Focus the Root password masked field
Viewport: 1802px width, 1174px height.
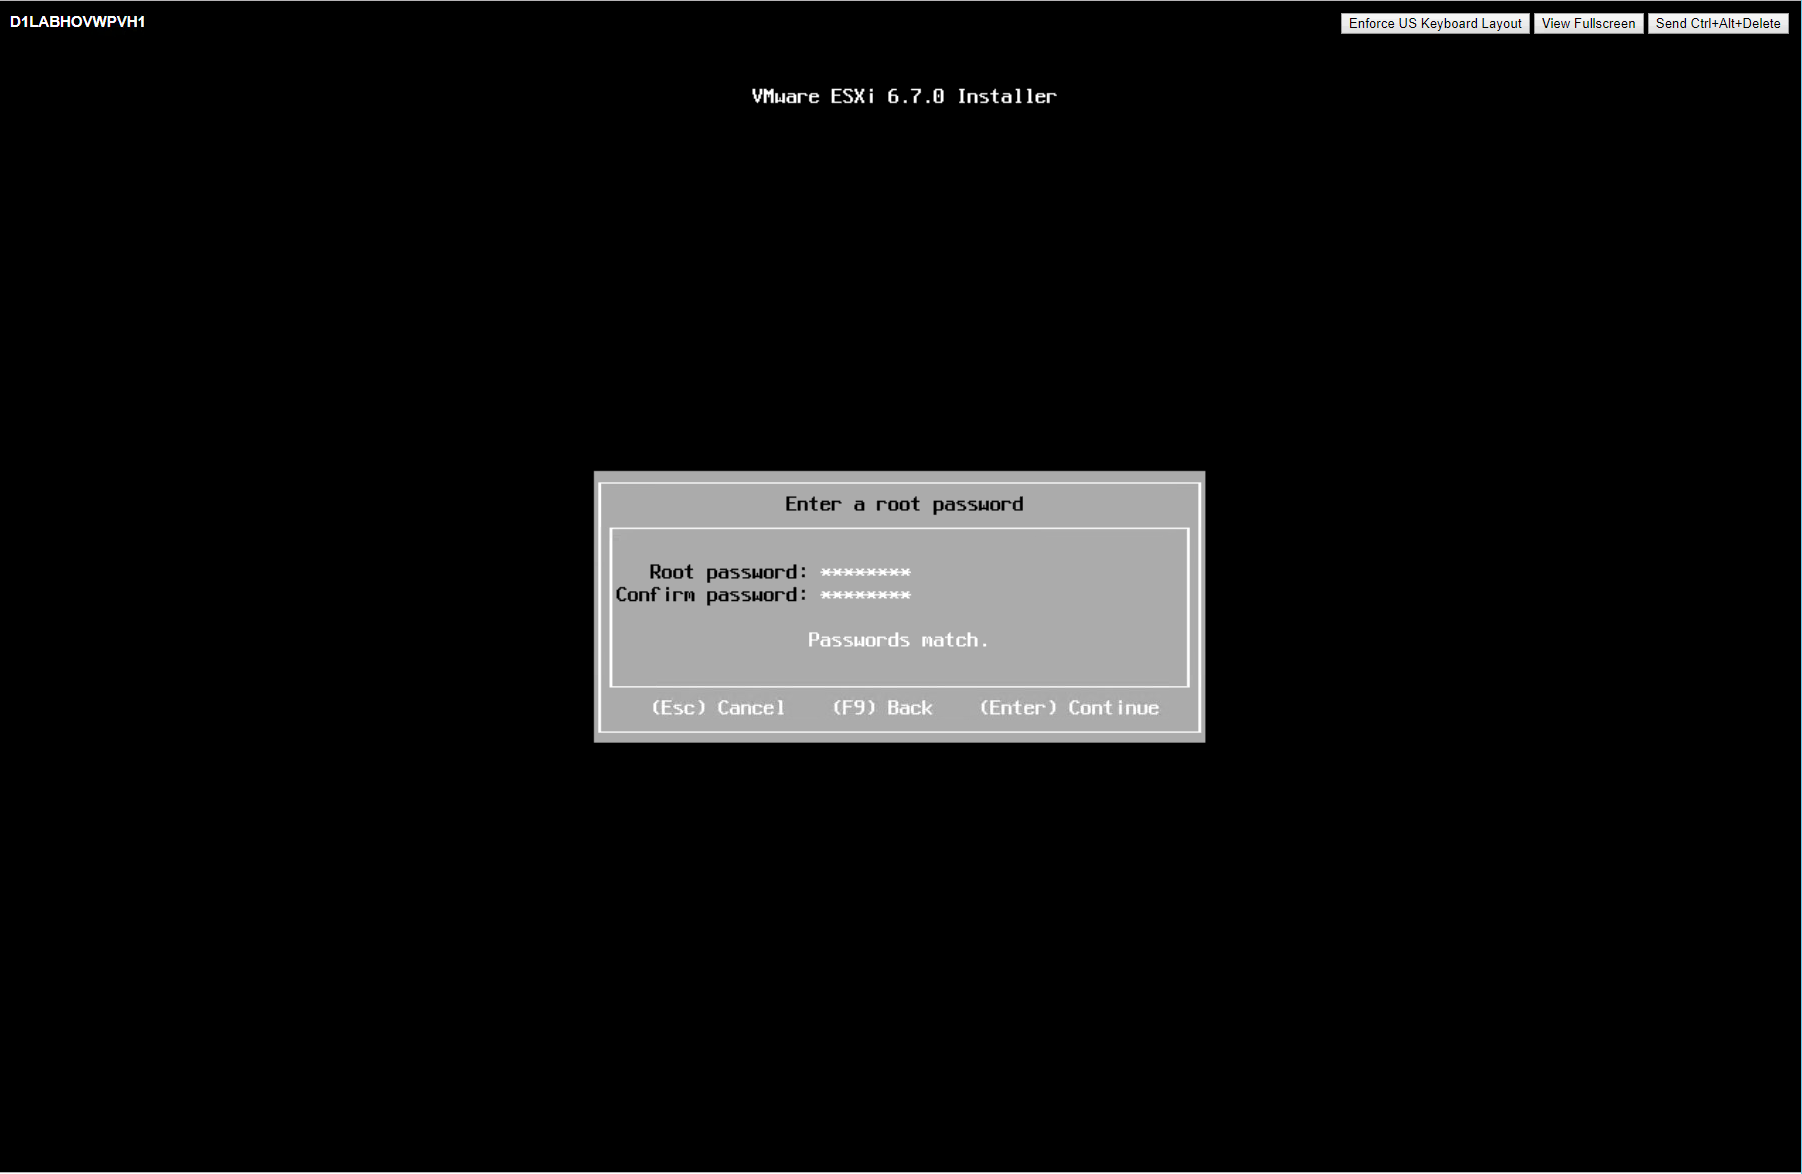[865, 573]
